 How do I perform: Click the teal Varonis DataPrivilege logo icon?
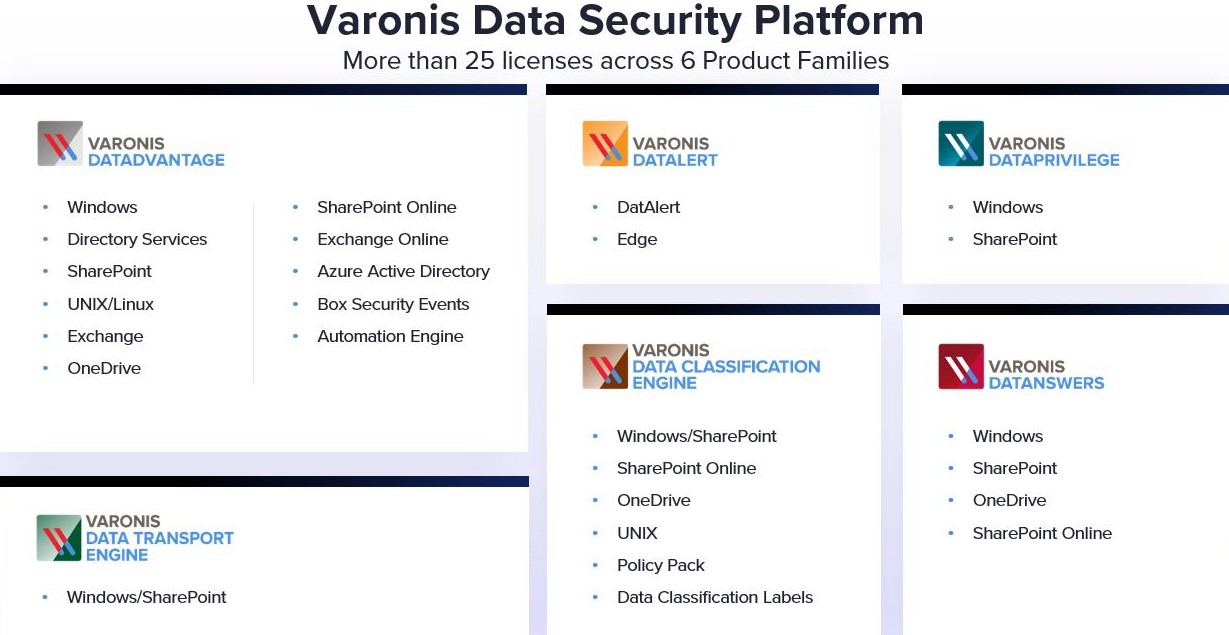point(961,143)
